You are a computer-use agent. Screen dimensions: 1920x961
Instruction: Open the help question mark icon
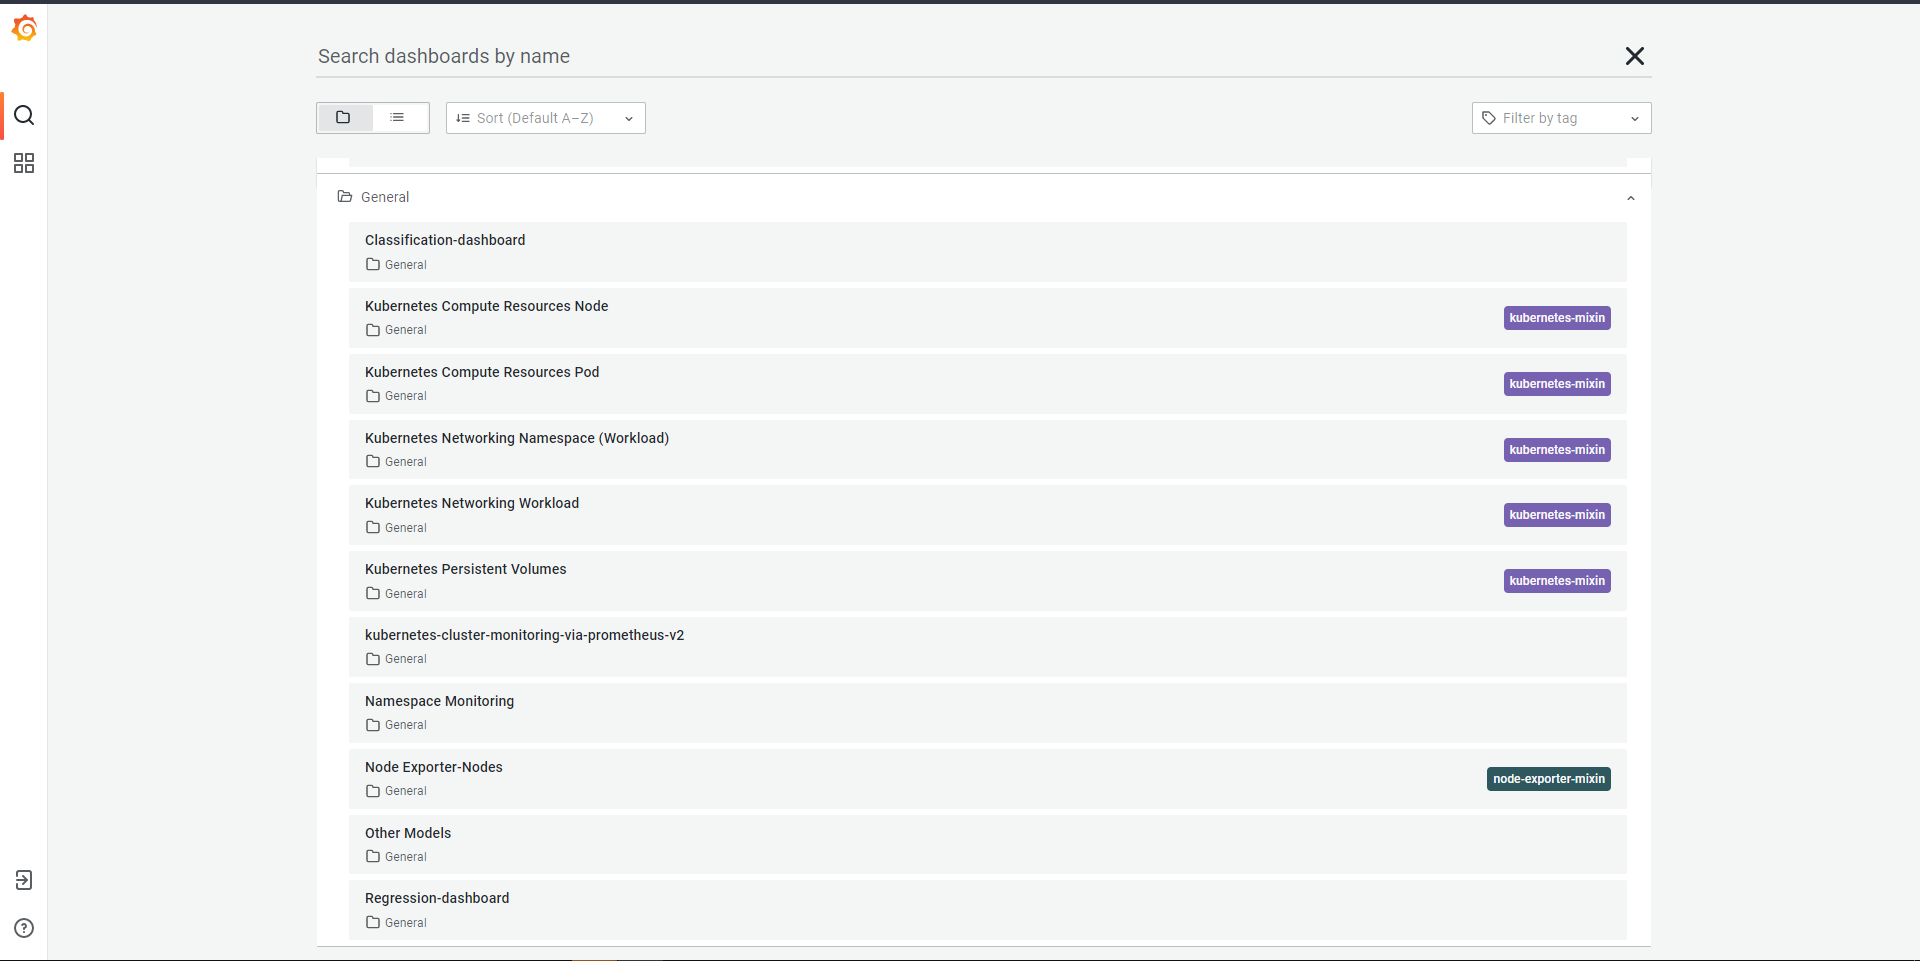click(x=24, y=928)
